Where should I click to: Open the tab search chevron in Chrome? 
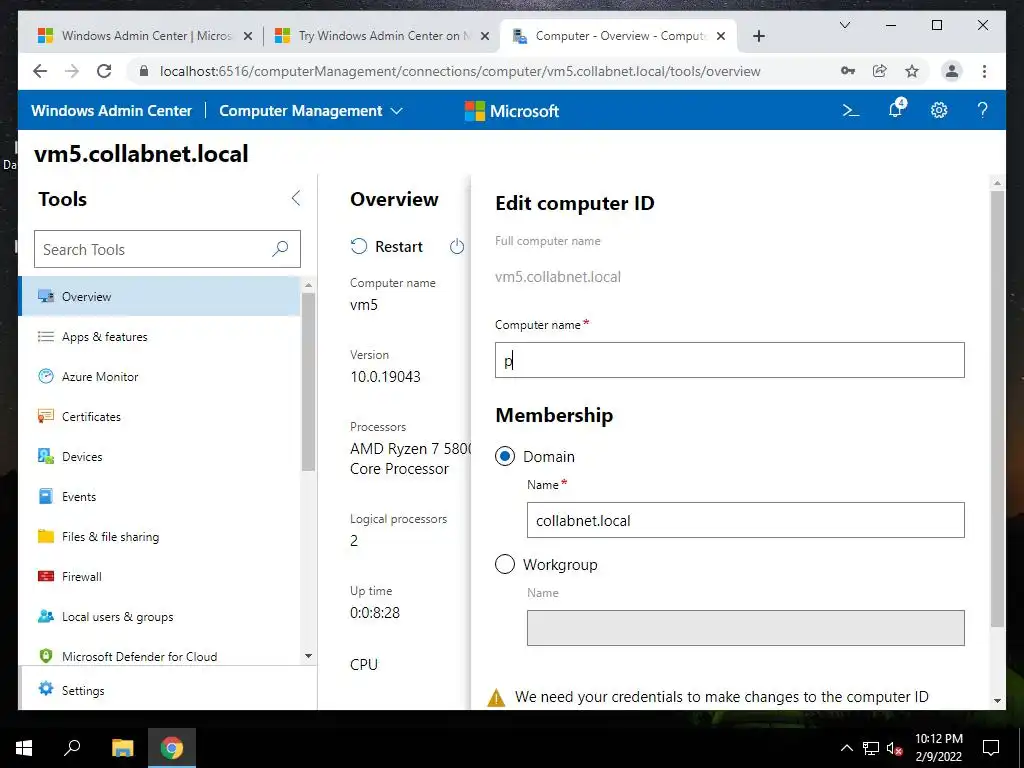coord(844,25)
